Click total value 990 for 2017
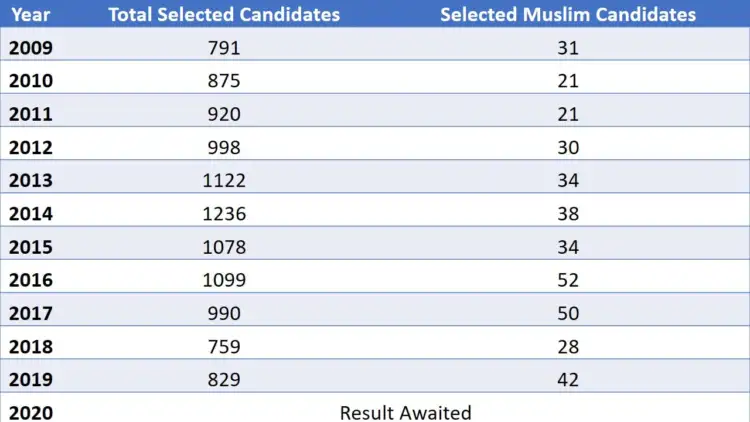This screenshot has height=422, width=750. coord(224,313)
